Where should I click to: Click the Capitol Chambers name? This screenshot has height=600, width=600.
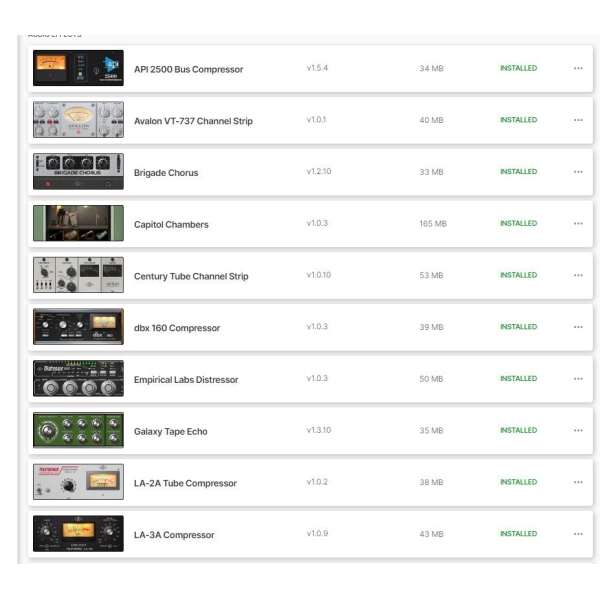[x=171, y=225]
